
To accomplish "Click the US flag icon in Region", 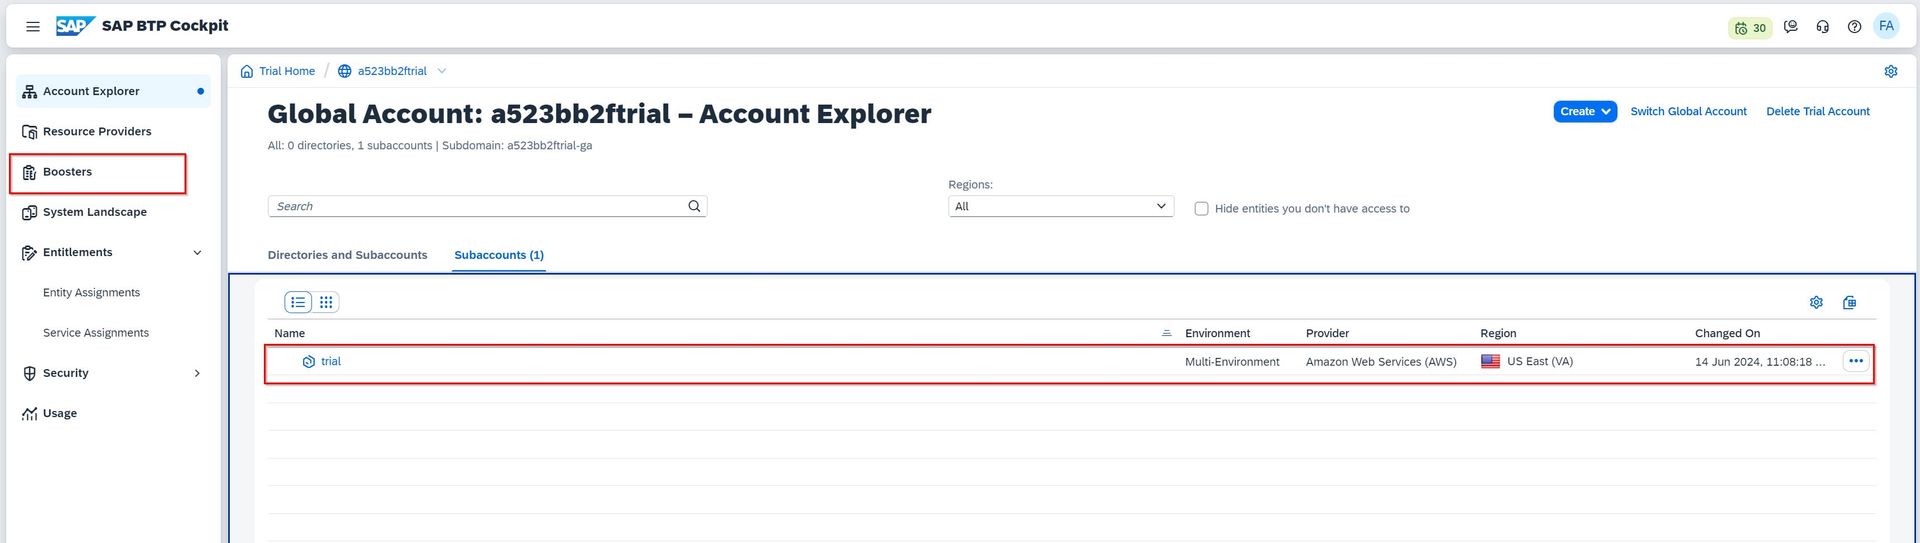I will tap(1490, 361).
